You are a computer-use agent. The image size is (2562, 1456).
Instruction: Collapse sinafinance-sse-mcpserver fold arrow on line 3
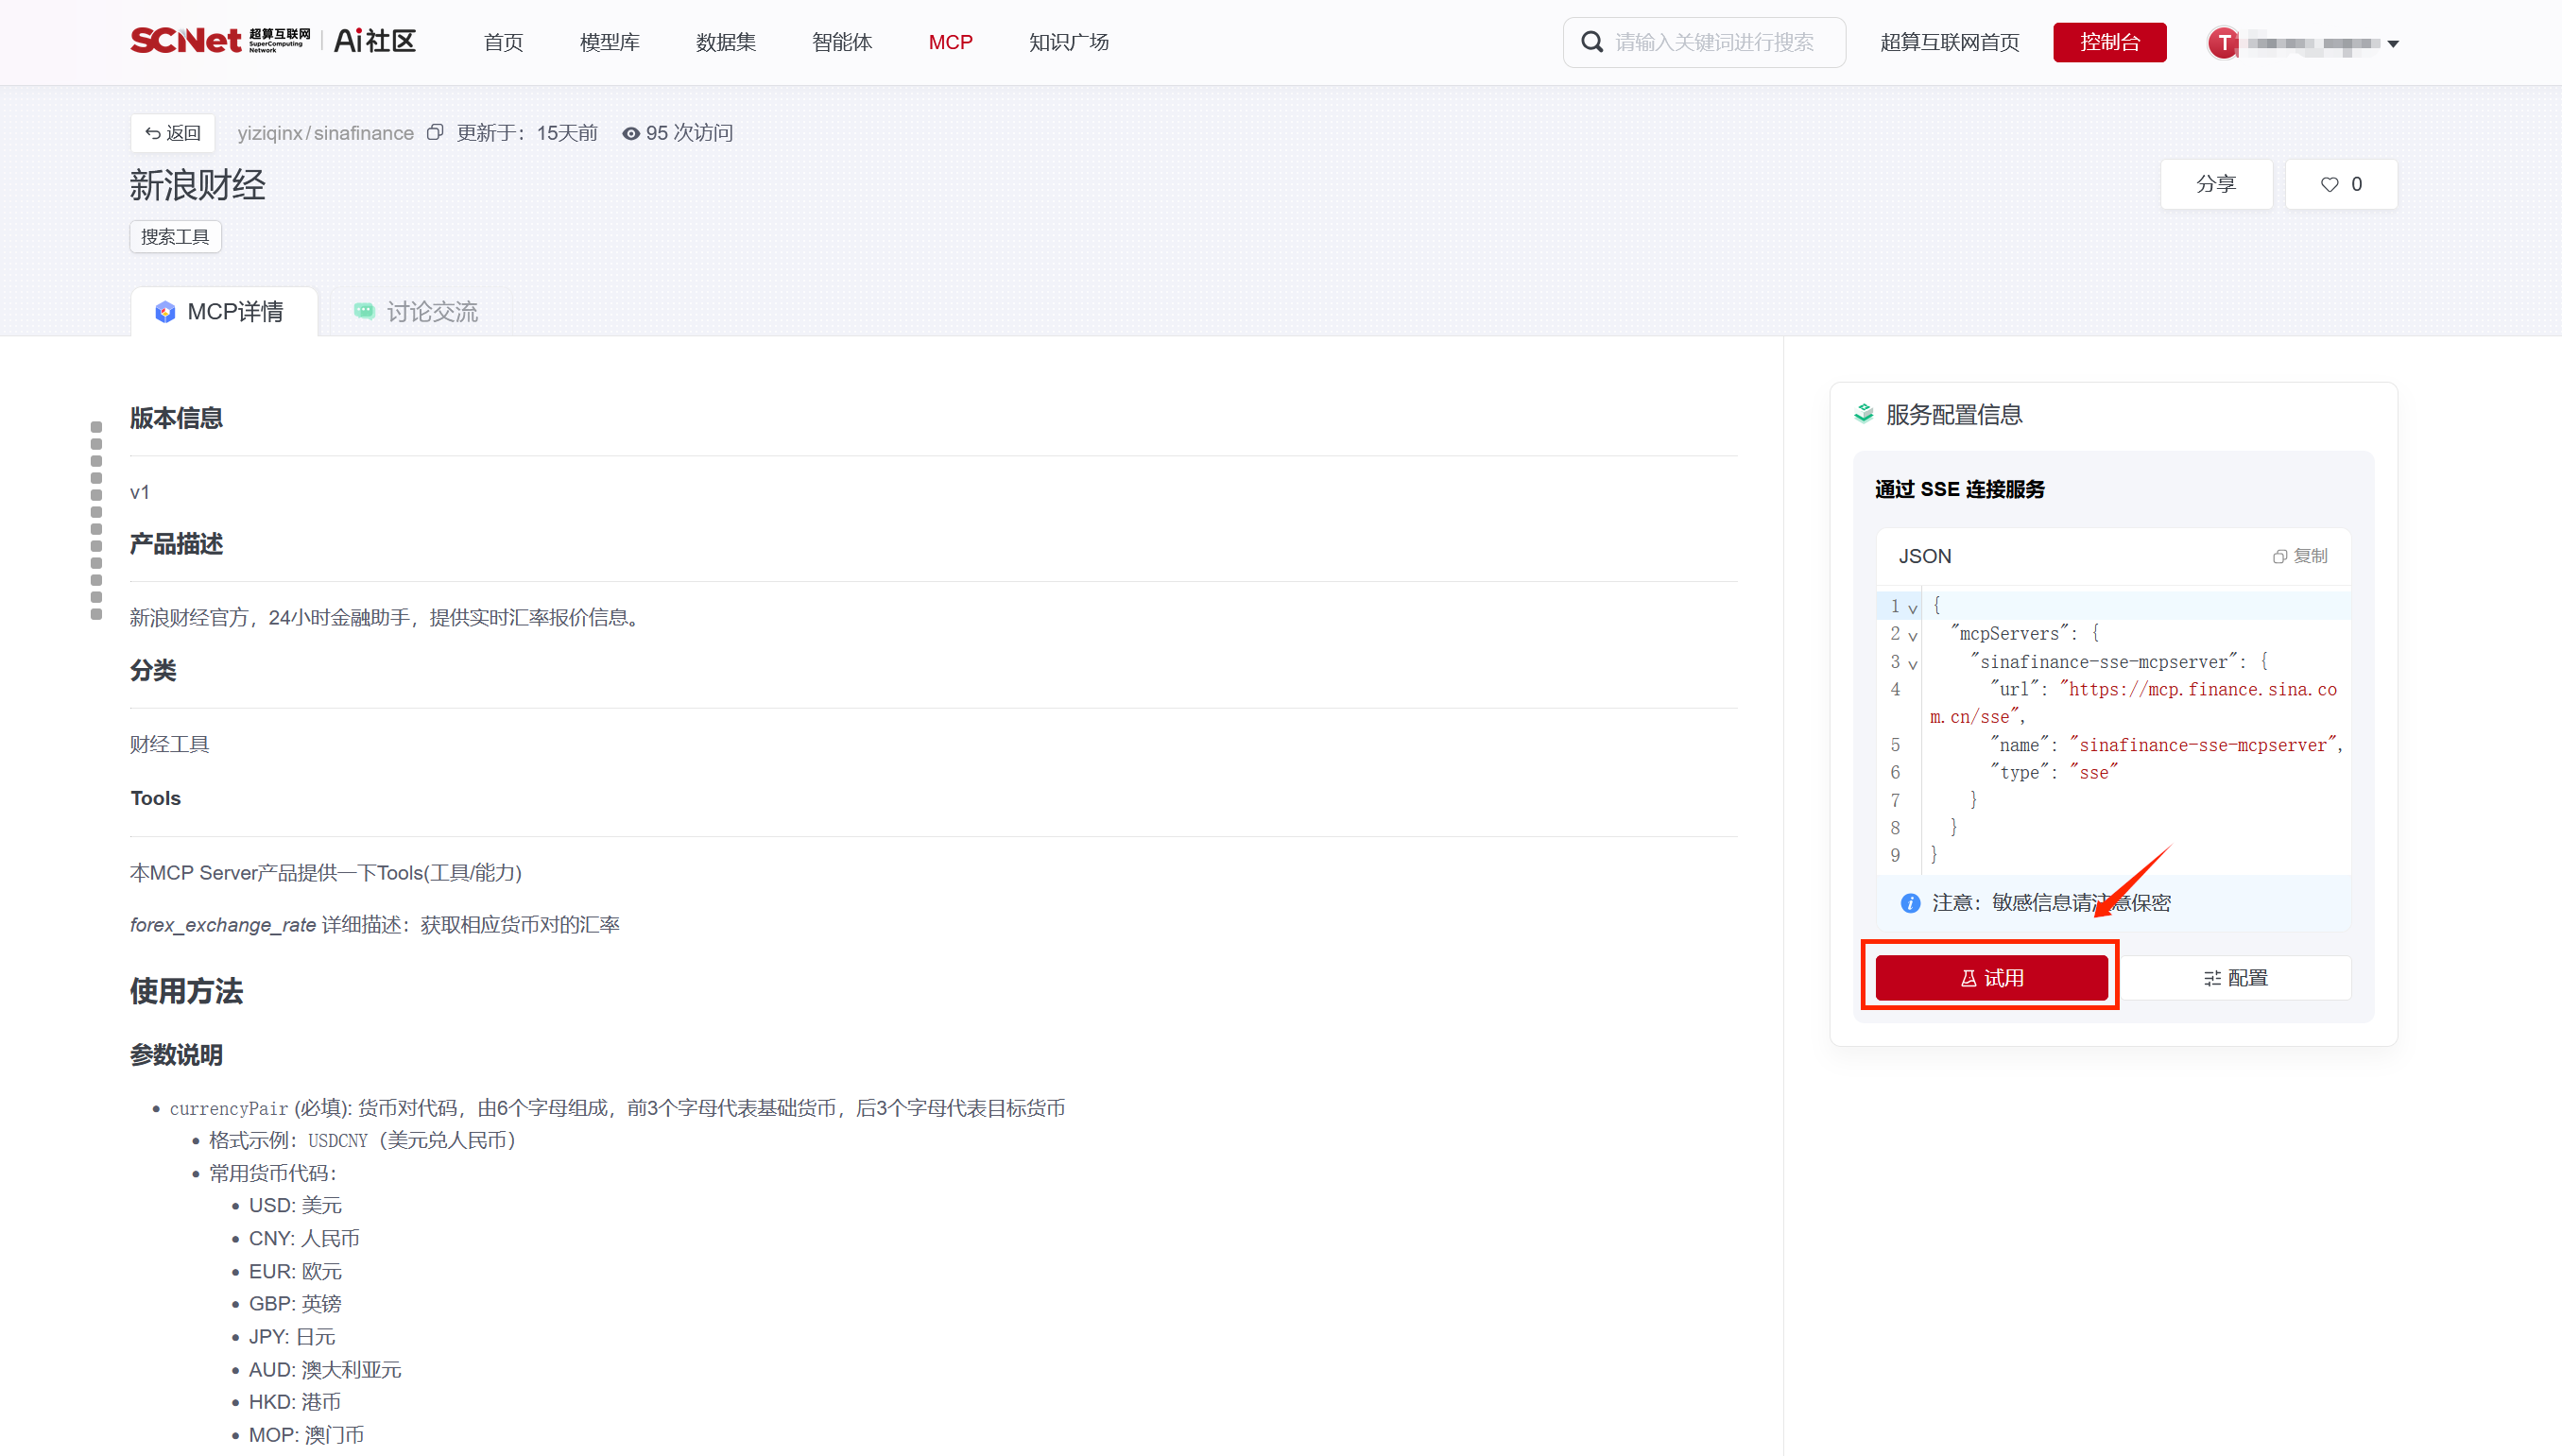[1913, 664]
